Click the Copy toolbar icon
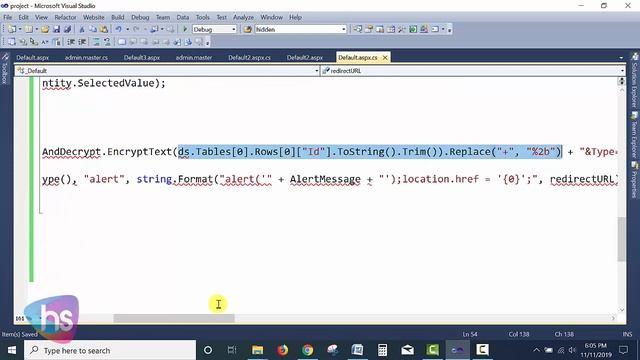Screen dimensions: 640x360 pyautogui.click(x=93, y=29)
